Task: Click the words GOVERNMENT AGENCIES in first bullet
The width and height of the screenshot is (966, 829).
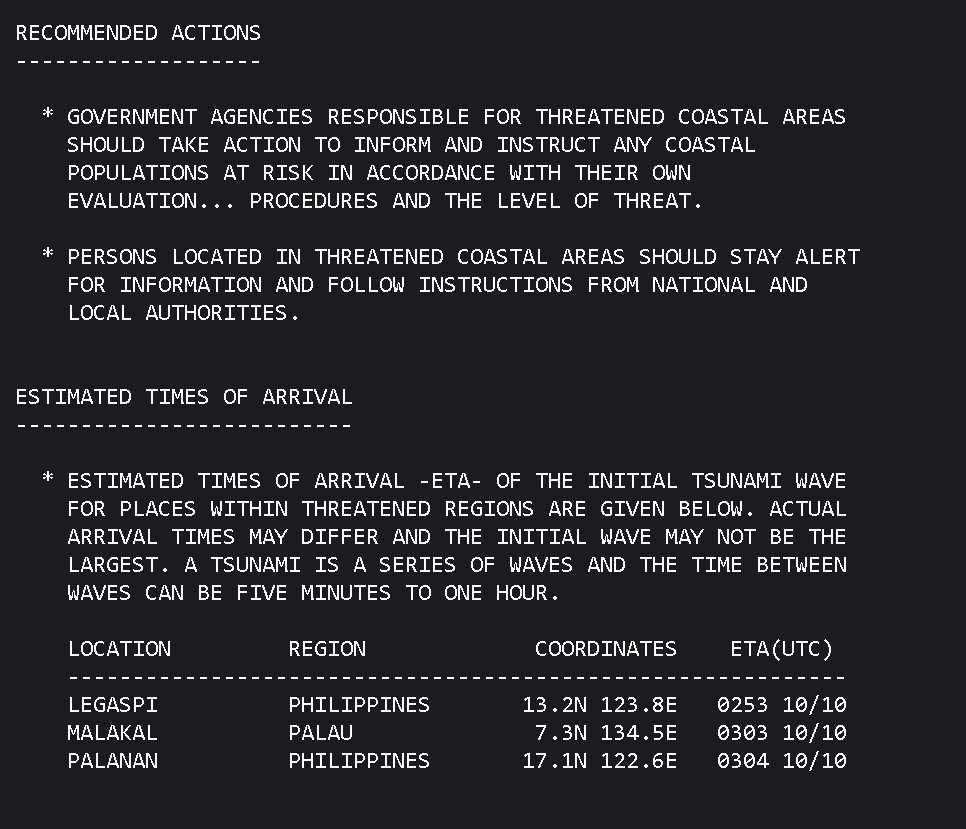Action: pyautogui.click(x=190, y=117)
